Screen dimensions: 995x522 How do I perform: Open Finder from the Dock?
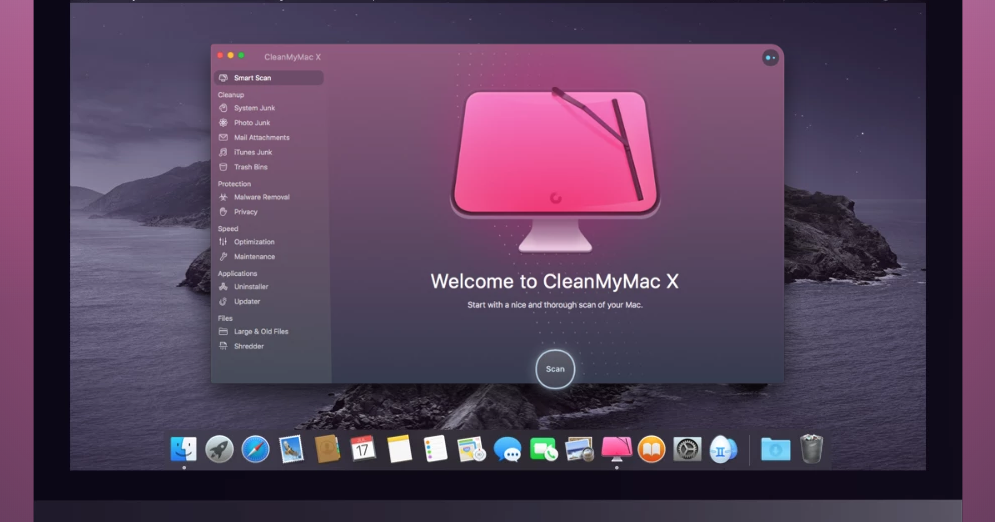click(184, 449)
